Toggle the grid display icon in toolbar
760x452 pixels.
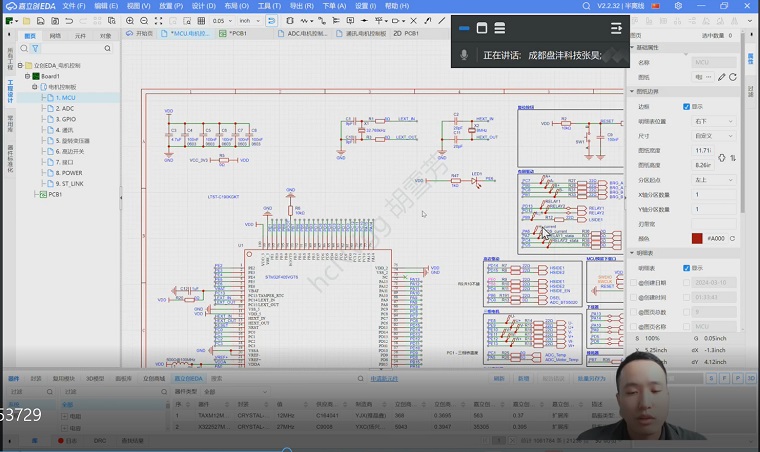pyautogui.click(x=201, y=21)
